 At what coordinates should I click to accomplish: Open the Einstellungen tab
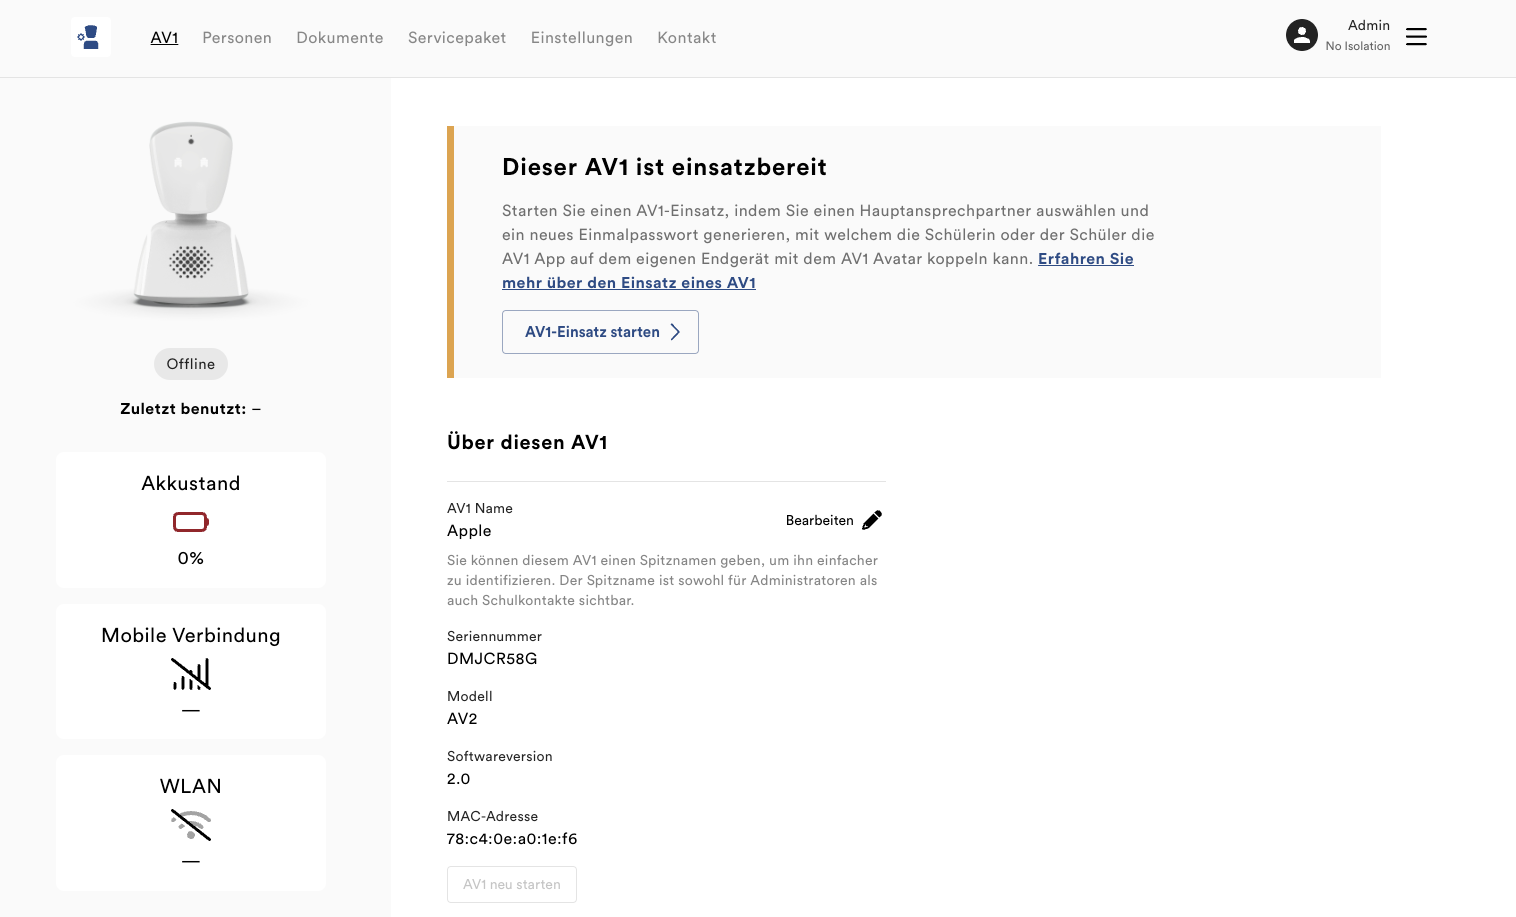(x=582, y=38)
